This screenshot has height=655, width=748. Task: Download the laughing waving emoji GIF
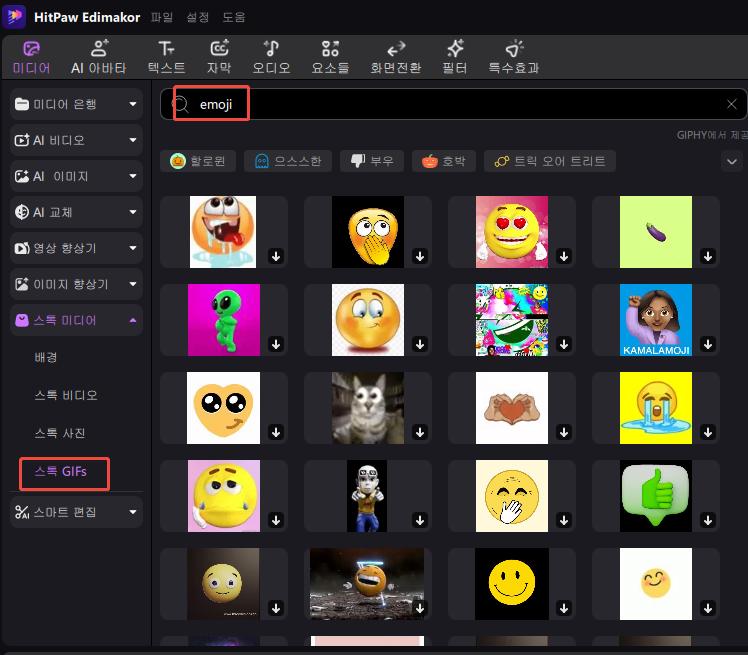point(564,520)
